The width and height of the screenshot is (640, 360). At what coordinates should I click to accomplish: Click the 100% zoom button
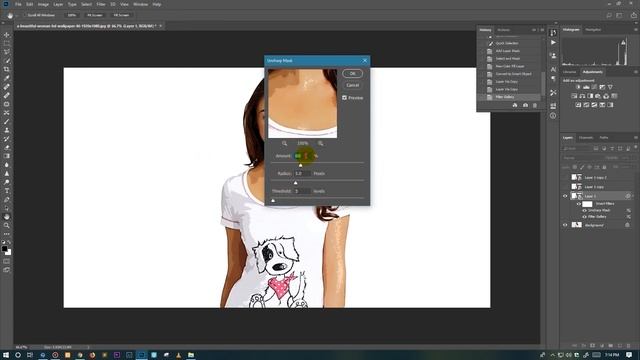[72, 15]
